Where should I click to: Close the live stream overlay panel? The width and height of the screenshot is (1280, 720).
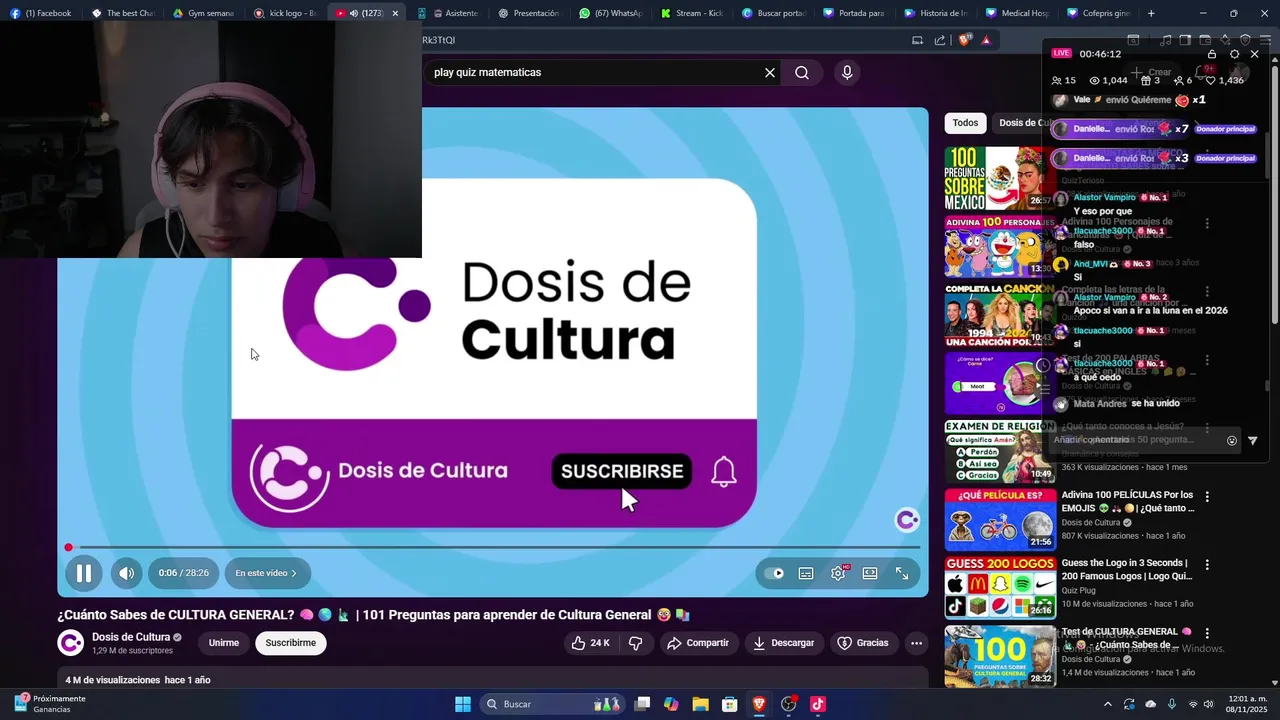[1255, 54]
